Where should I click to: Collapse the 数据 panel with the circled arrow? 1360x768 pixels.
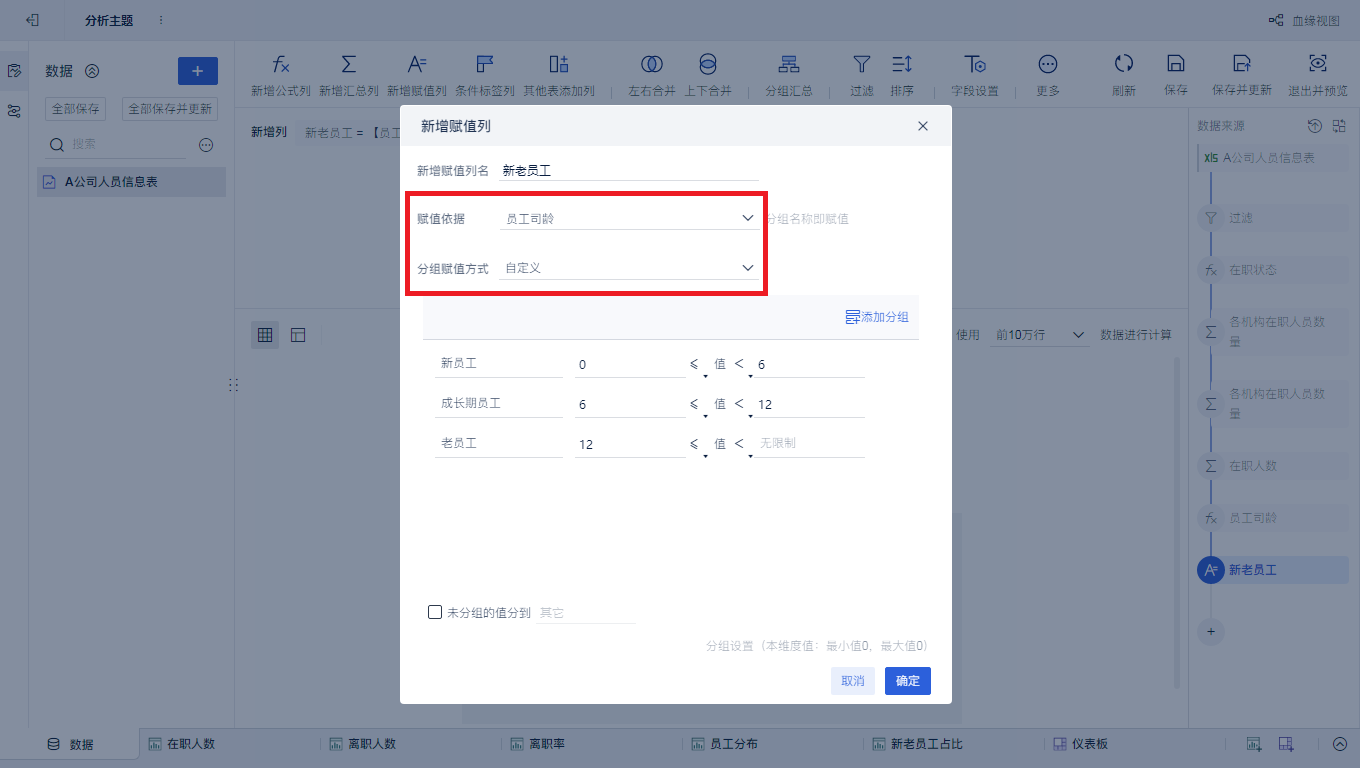[92, 71]
